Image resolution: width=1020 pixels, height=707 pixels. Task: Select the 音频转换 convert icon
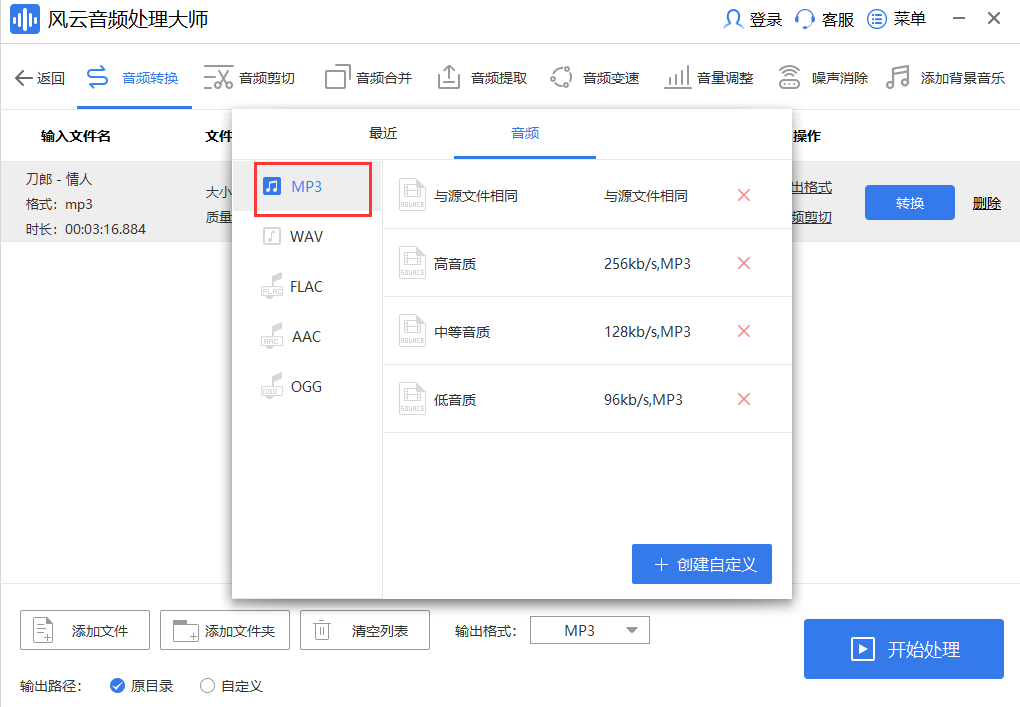coord(98,78)
